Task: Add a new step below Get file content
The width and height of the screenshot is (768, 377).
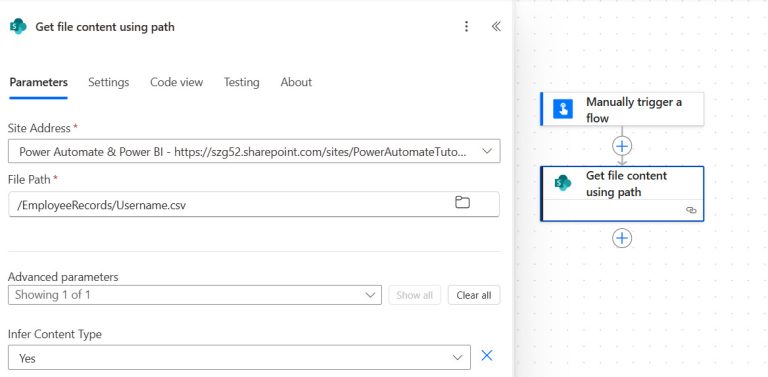Action: (622, 238)
